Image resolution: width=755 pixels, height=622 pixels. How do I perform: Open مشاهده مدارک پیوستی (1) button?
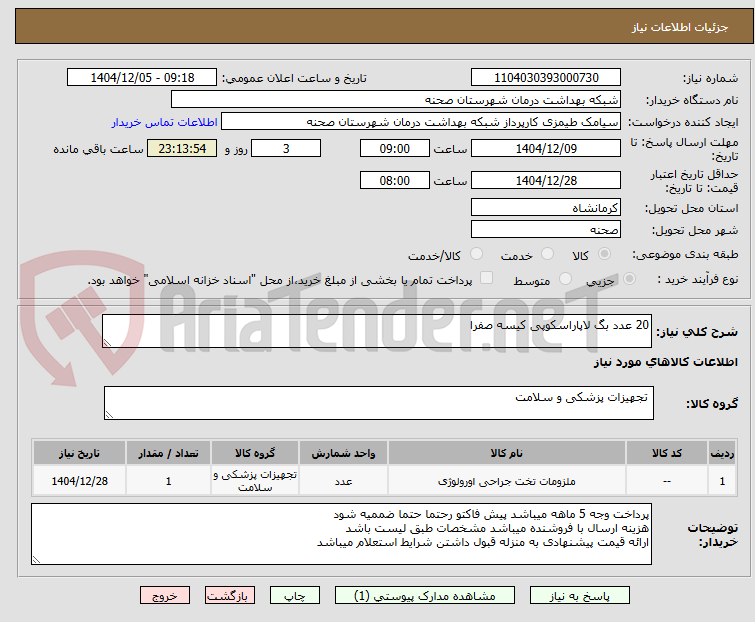(x=425, y=596)
